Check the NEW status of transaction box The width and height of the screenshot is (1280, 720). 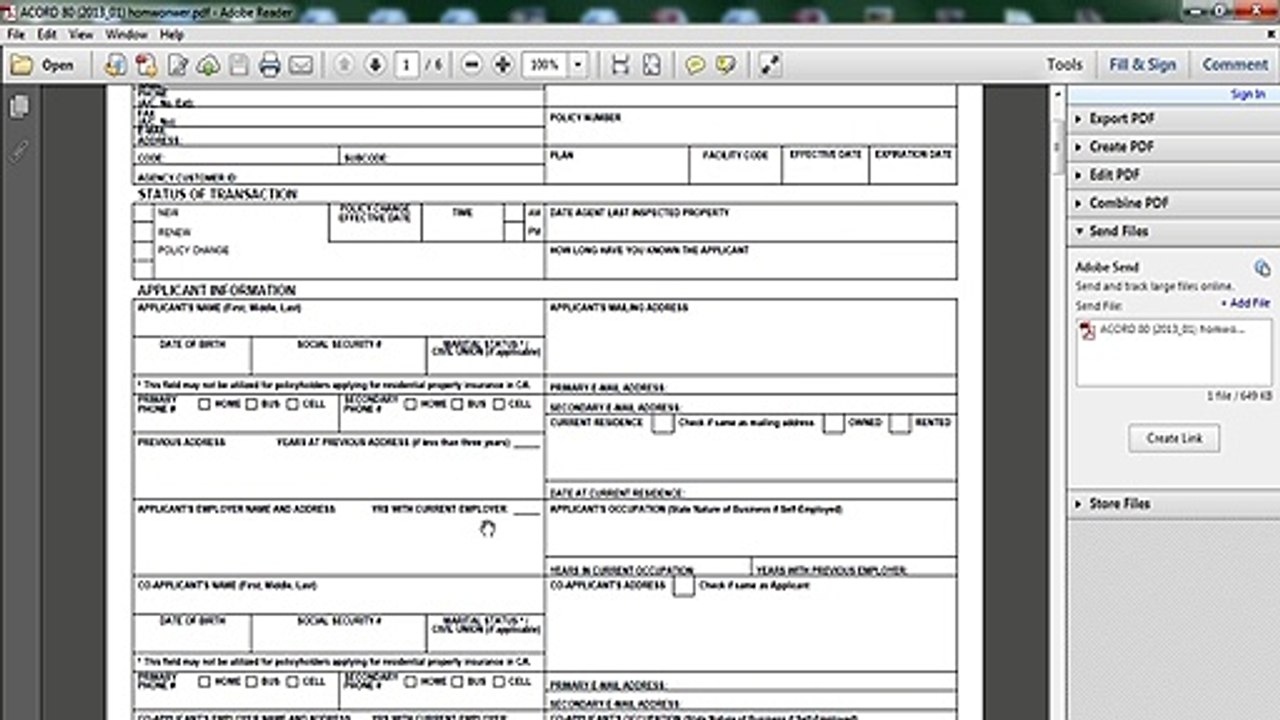tap(144, 213)
